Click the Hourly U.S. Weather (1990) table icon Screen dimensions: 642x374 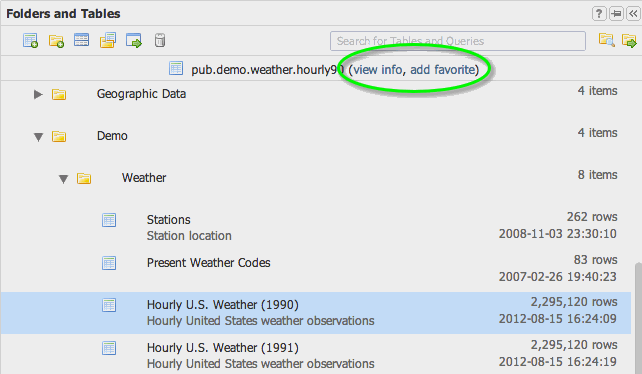click(109, 305)
